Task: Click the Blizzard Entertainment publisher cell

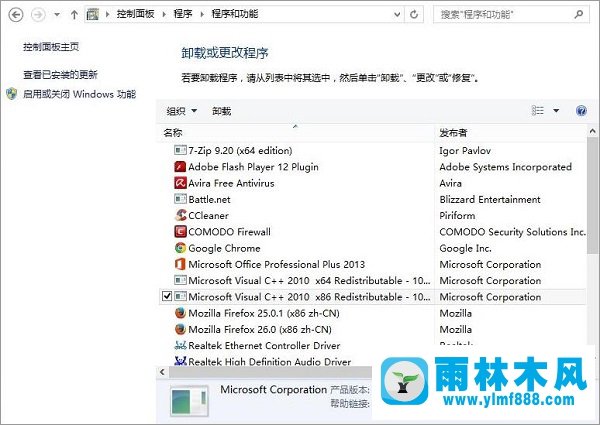Action: pos(490,199)
